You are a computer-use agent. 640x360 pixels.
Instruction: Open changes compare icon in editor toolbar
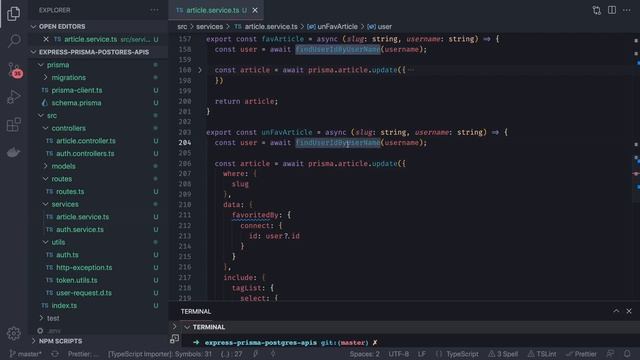pyautogui.click(x=596, y=10)
